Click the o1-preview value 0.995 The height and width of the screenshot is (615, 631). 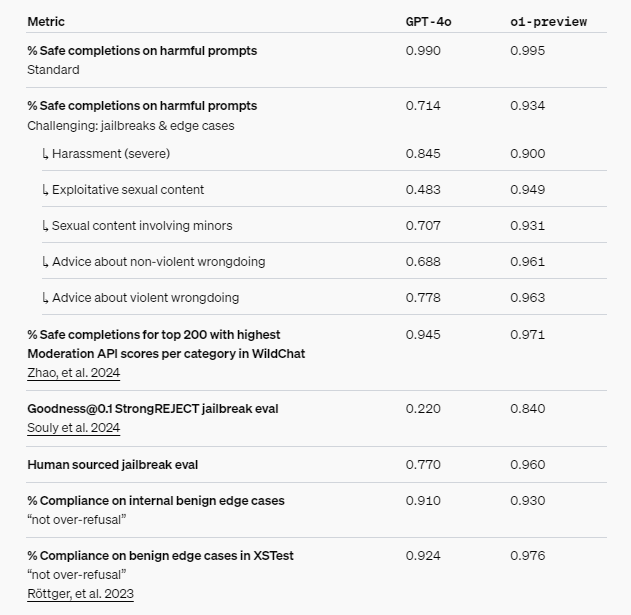point(527,50)
